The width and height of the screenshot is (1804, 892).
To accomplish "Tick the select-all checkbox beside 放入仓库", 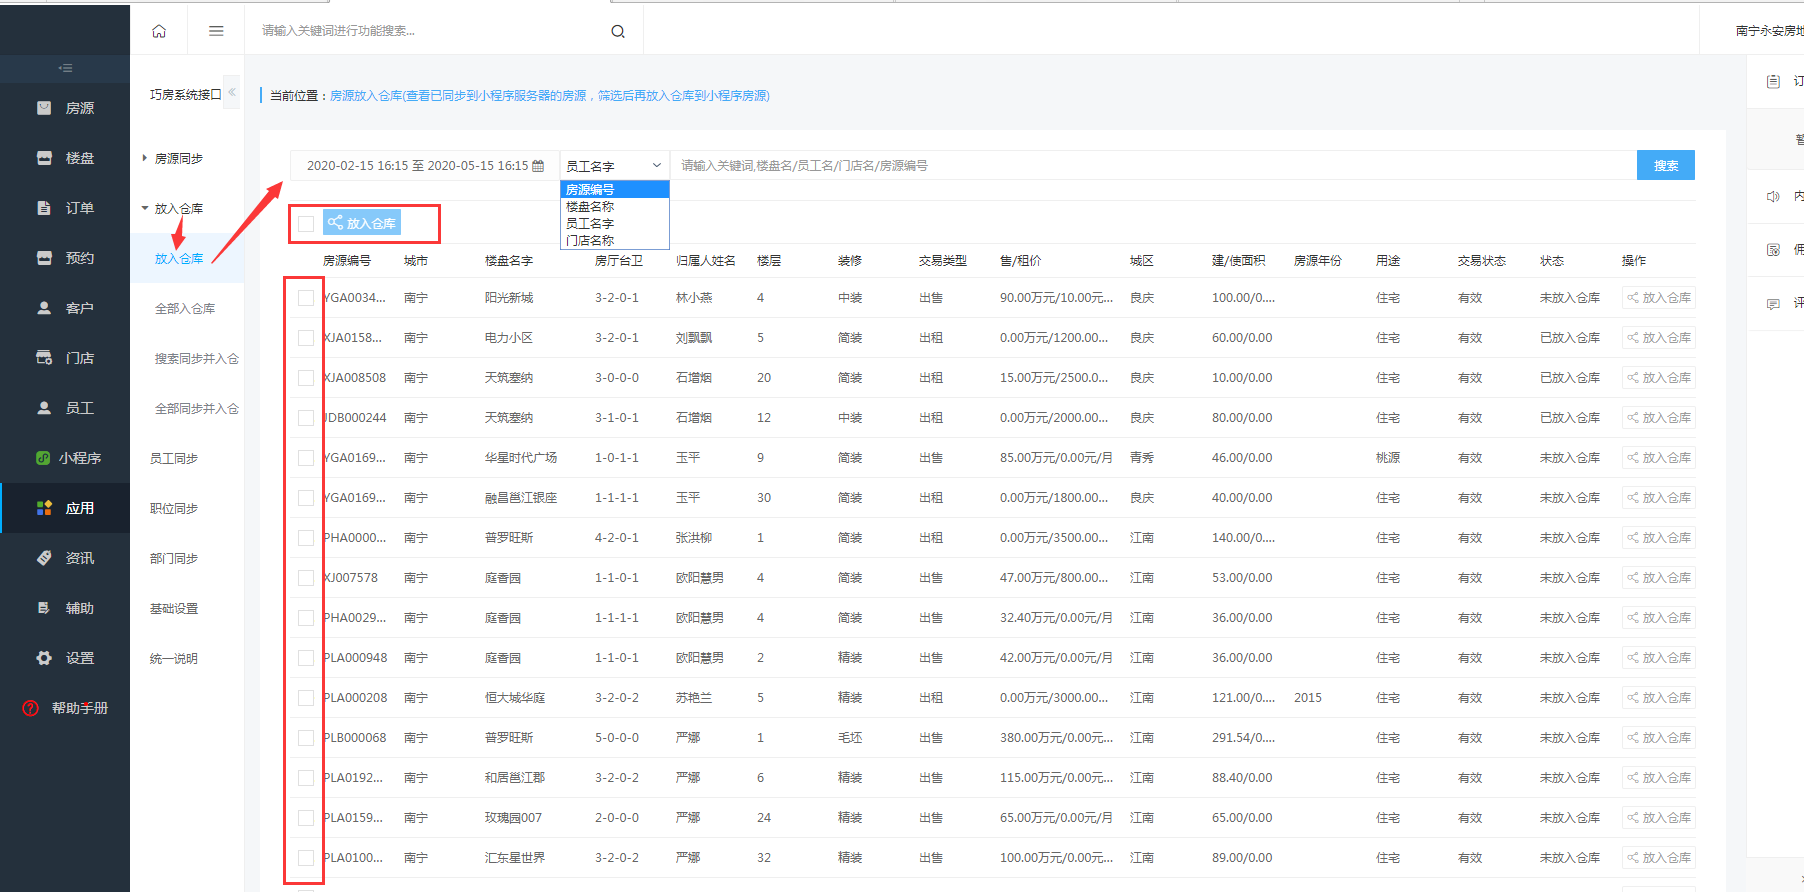I will click(306, 223).
